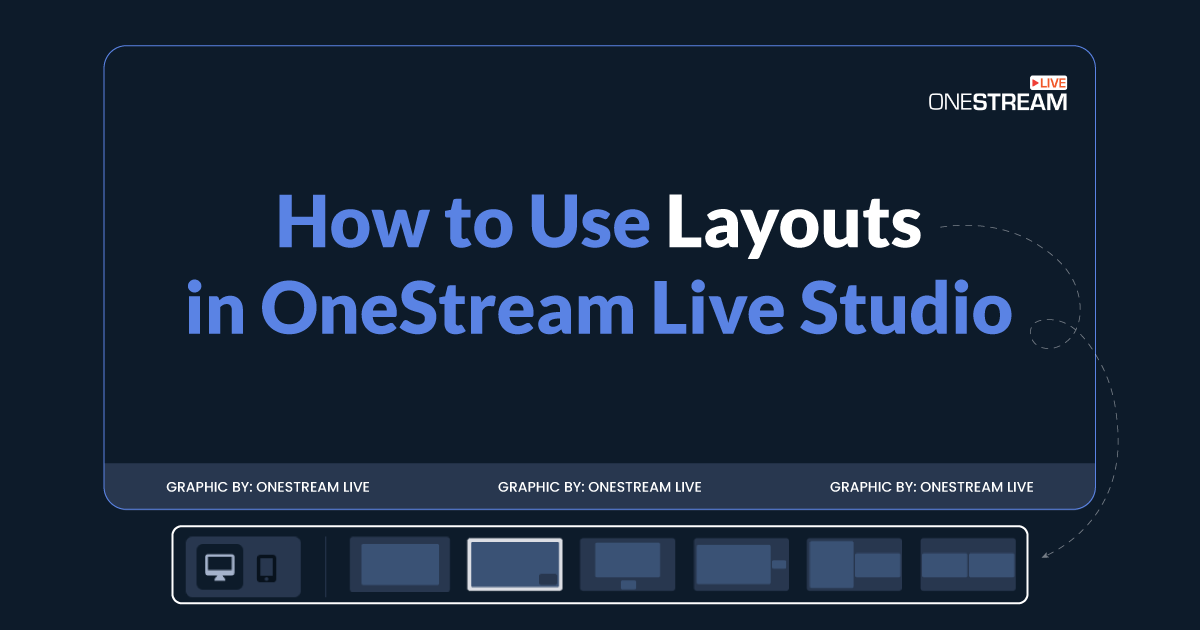Screen dimensions: 1200x630
Task: Toggle between desktop and mobile preview modes
Action: tap(243, 565)
